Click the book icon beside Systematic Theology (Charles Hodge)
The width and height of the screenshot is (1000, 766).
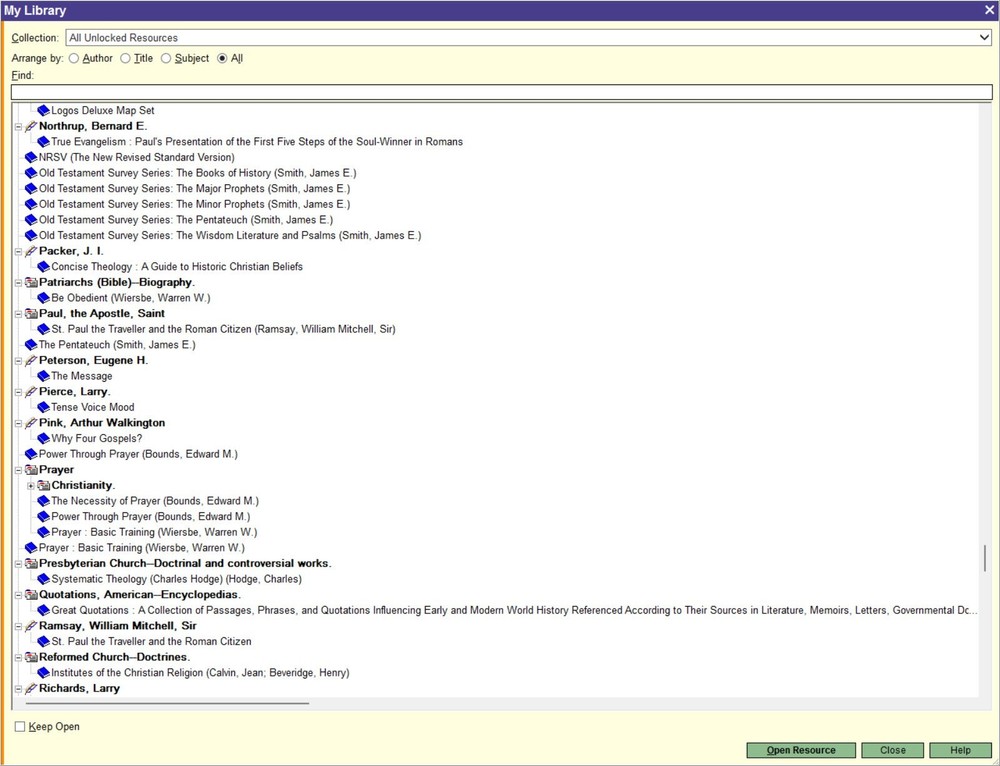(42, 579)
